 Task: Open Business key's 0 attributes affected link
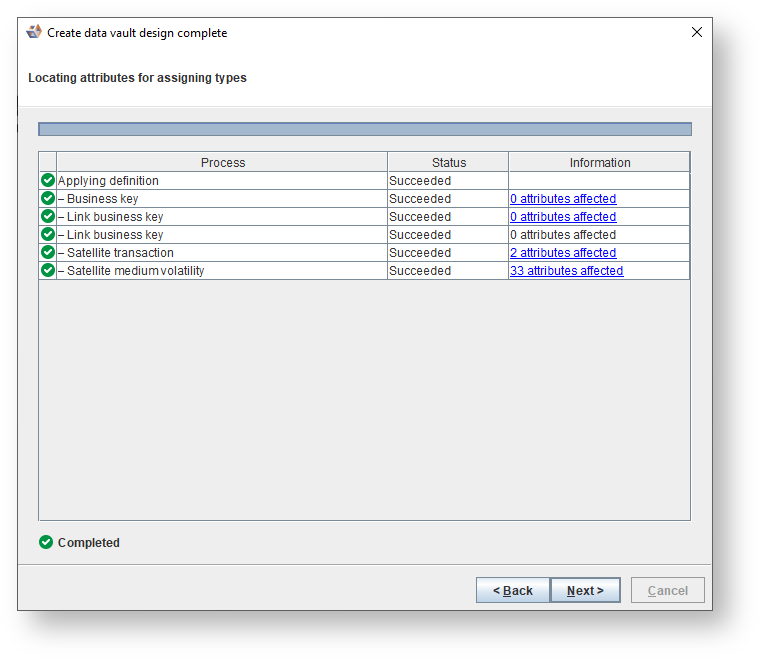[563, 199]
